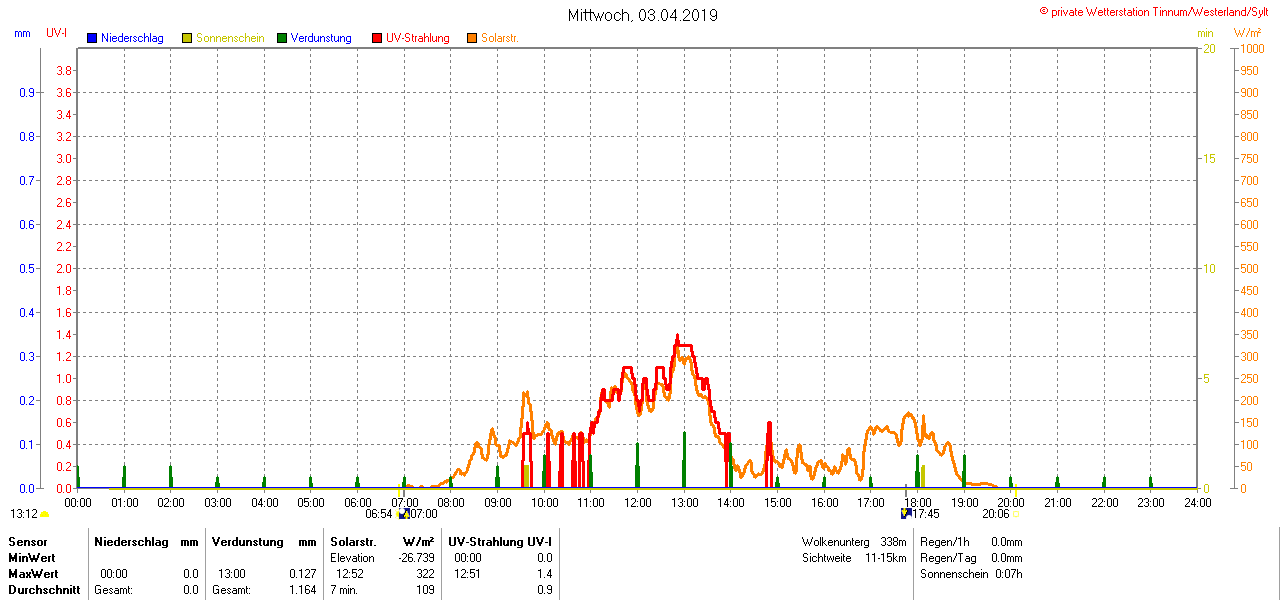The height and width of the screenshot is (600, 1280).
Task: Select the UV-Strahlung legend label
Action: pyautogui.click(x=418, y=38)
